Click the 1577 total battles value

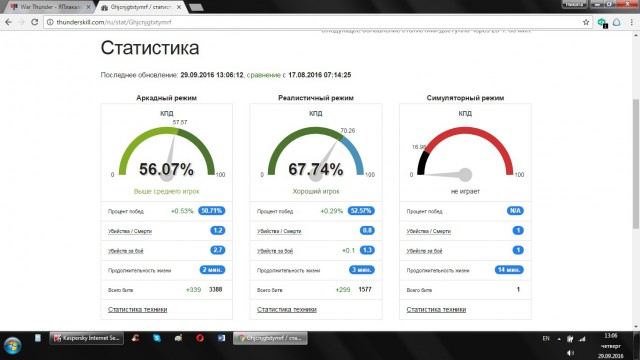click(365, 289)
